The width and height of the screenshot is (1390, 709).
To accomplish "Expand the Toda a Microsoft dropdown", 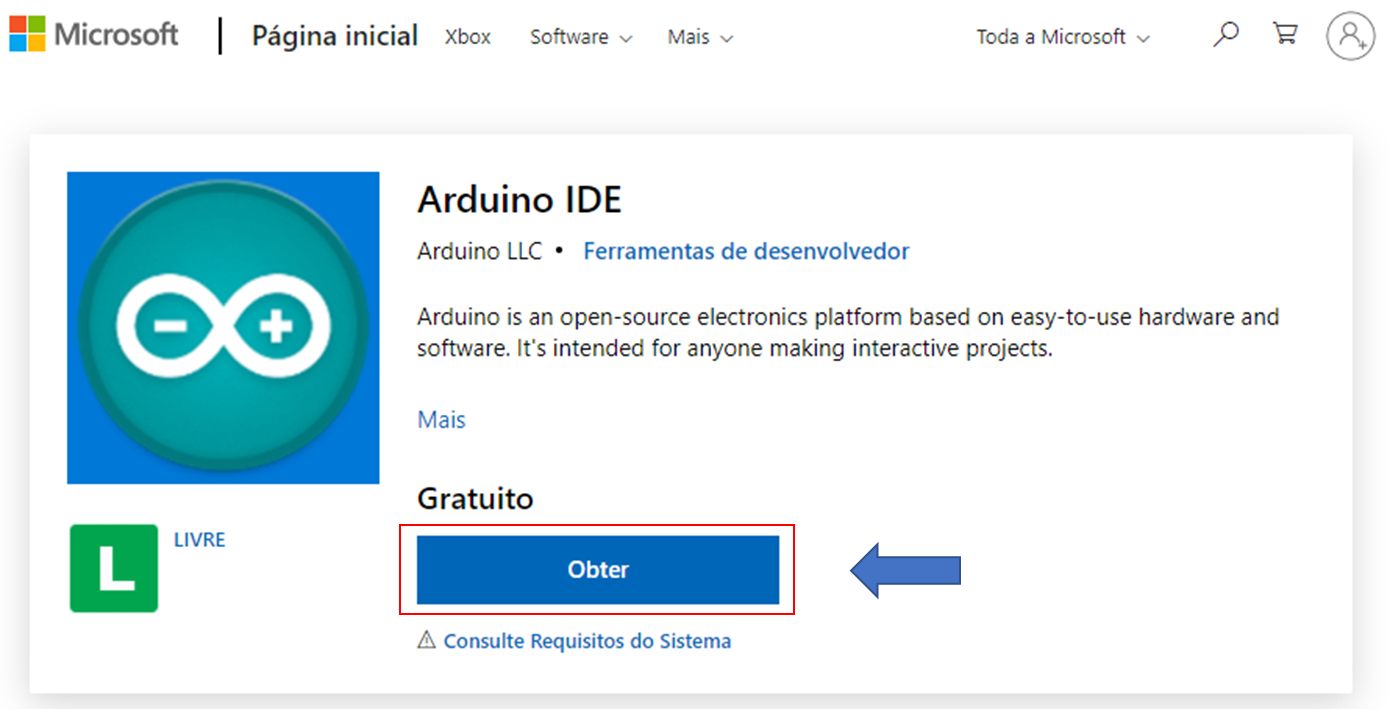I will [x=1063, y=37].
